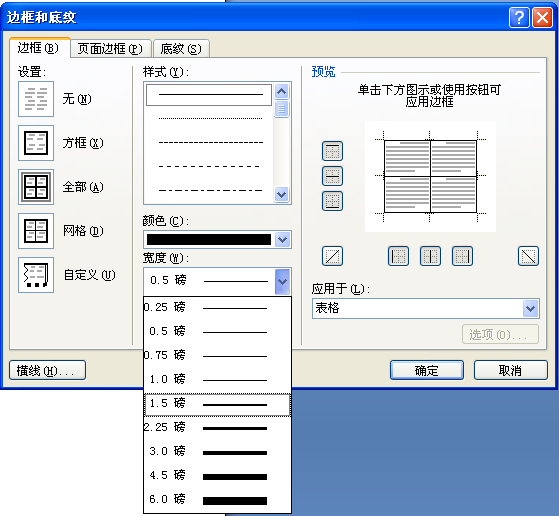The width and height of the screenshot is (559, 516).
Task: Apply the diagonal-down border button
Action: [528, 256]
